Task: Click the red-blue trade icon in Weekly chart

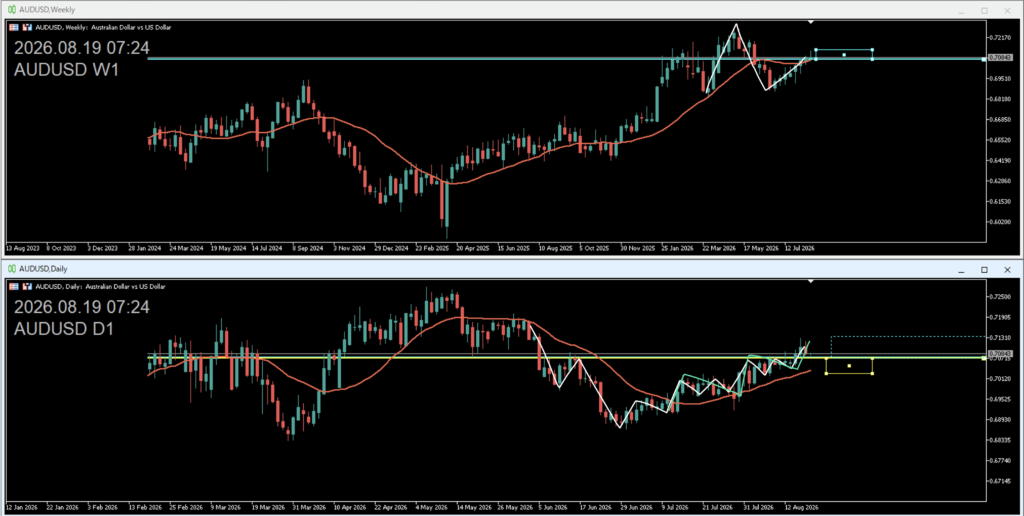Action: pos(27,27)
